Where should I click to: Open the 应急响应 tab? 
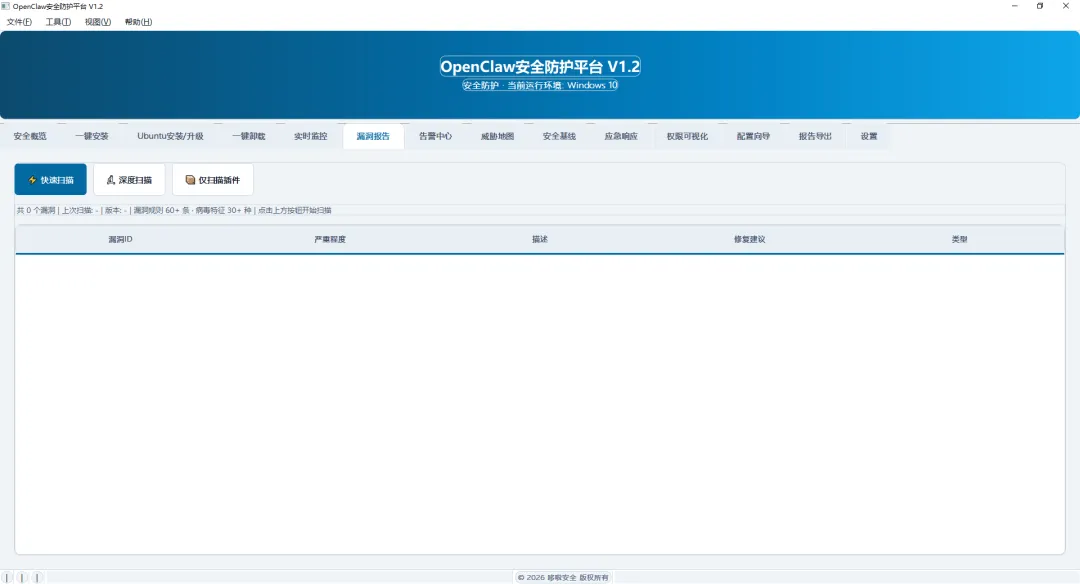[x=621, y=136]
